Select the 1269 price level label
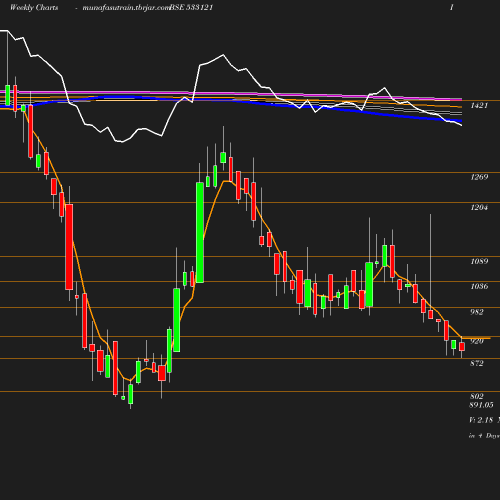This screenshot has width=500, height=500. (x=479, y=177)
